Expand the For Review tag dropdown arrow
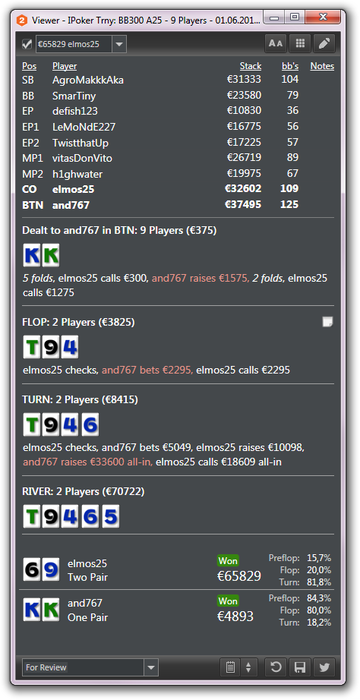 151,667
